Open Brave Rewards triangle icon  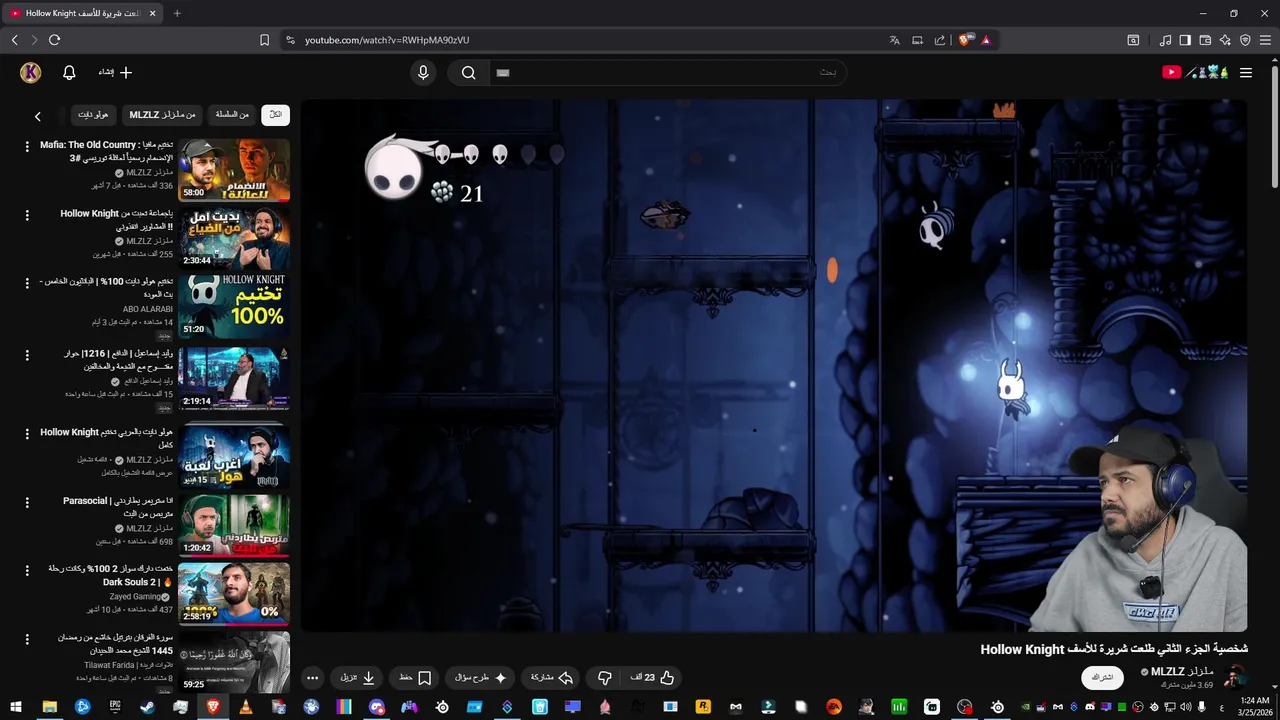(x=986, y=40)
